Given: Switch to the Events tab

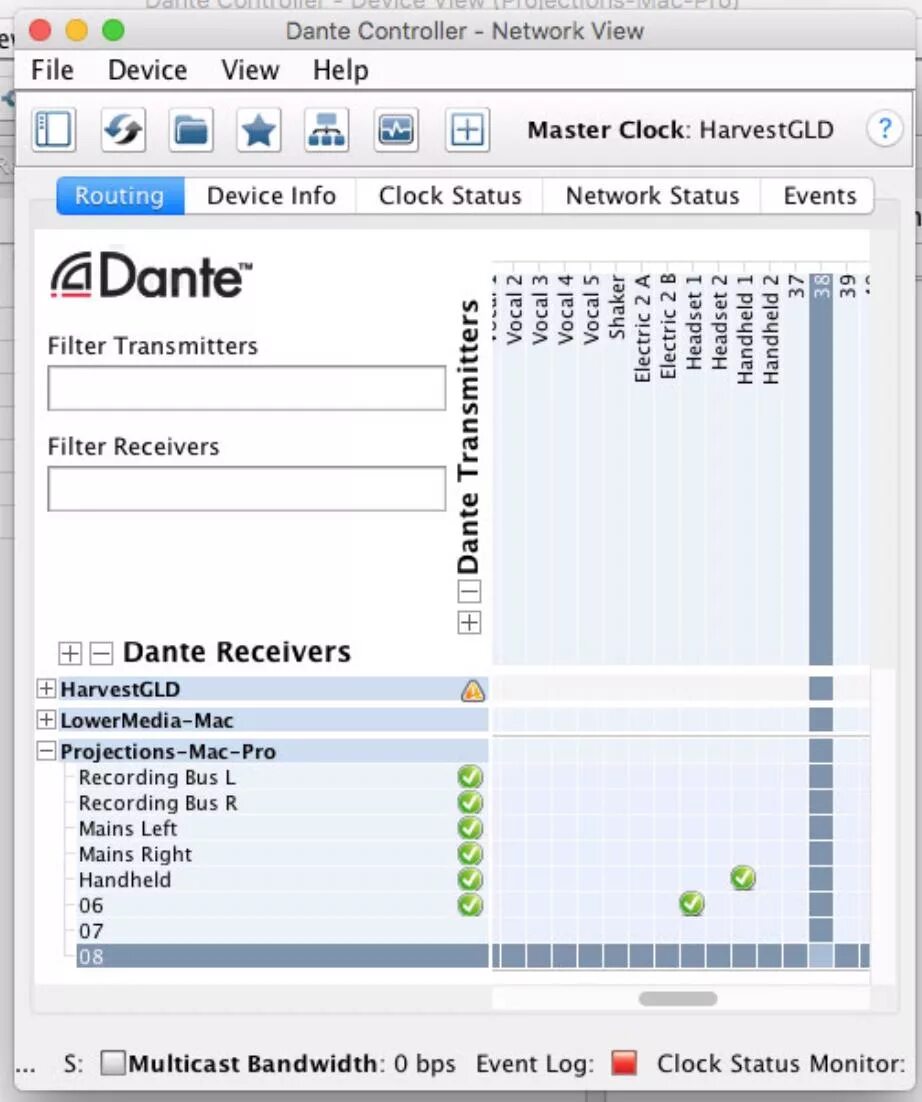Looking at the screenshot, I should (819, 195).
